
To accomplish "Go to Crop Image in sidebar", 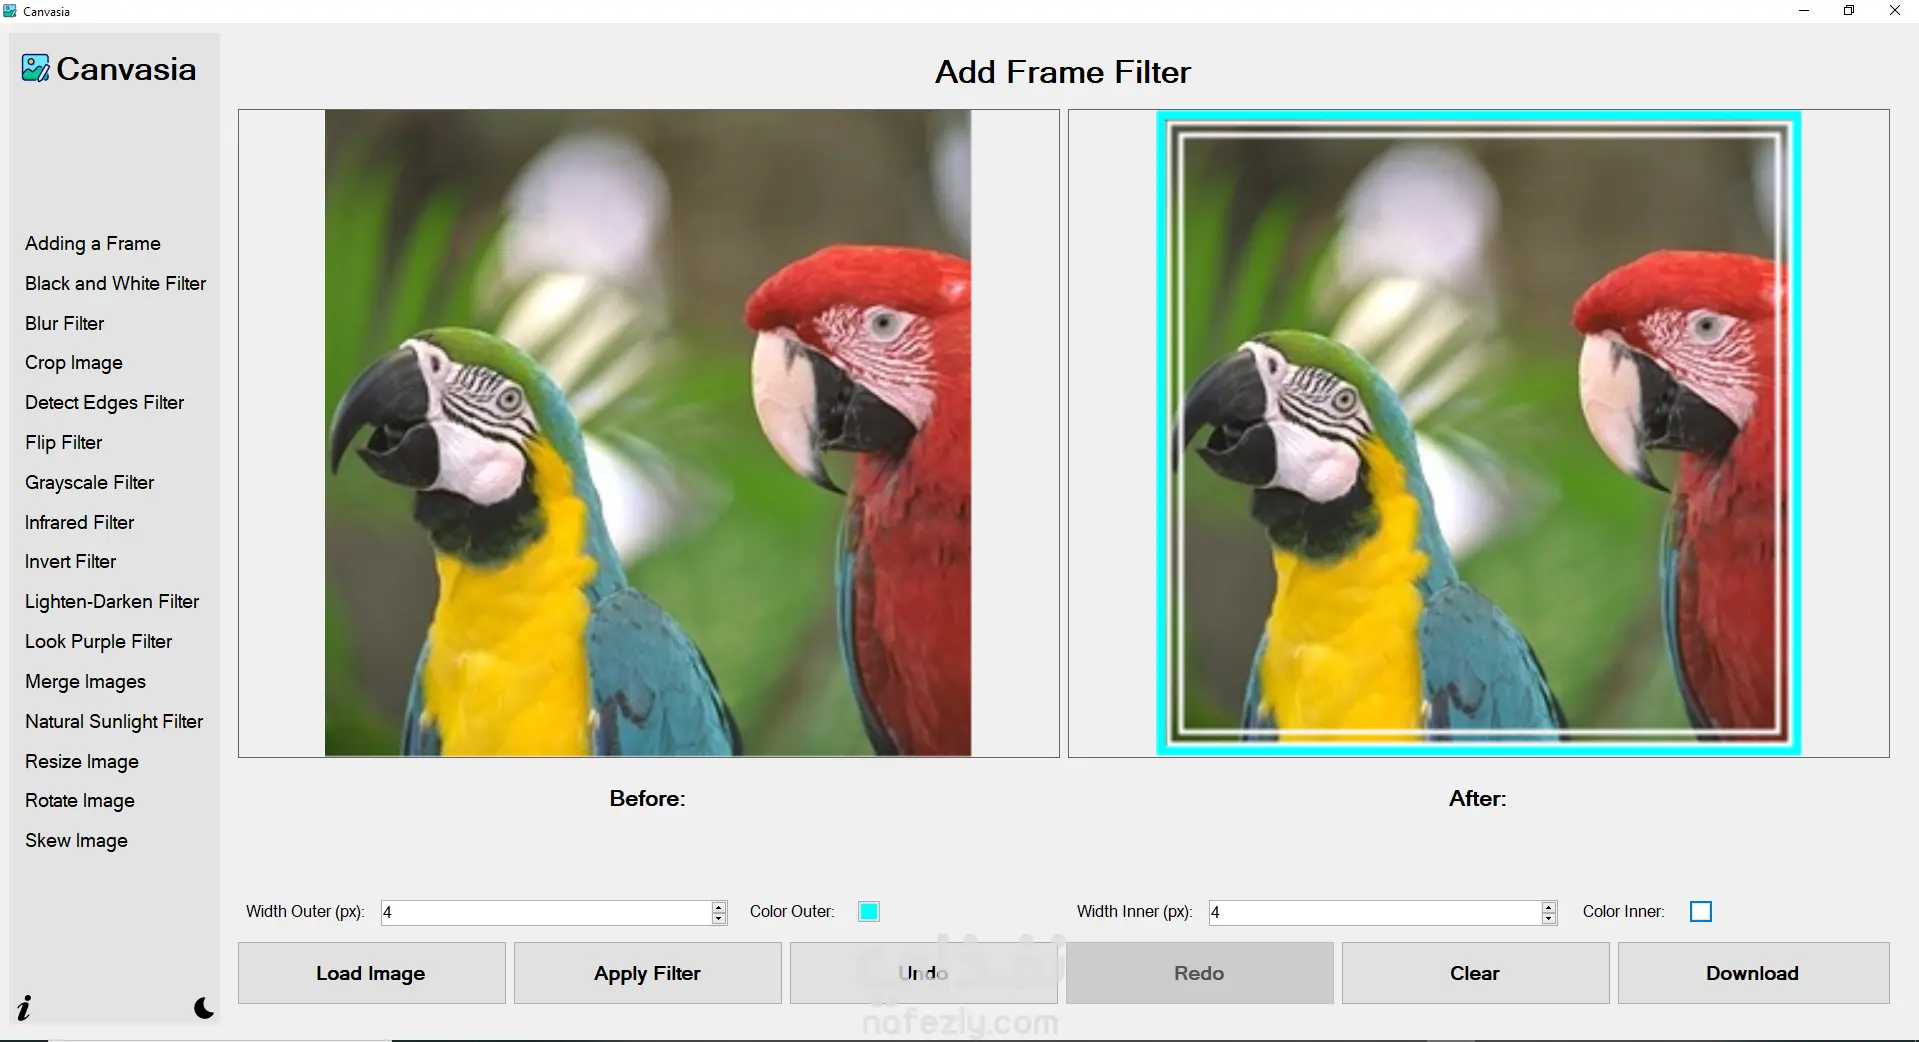I will [74, 363].
